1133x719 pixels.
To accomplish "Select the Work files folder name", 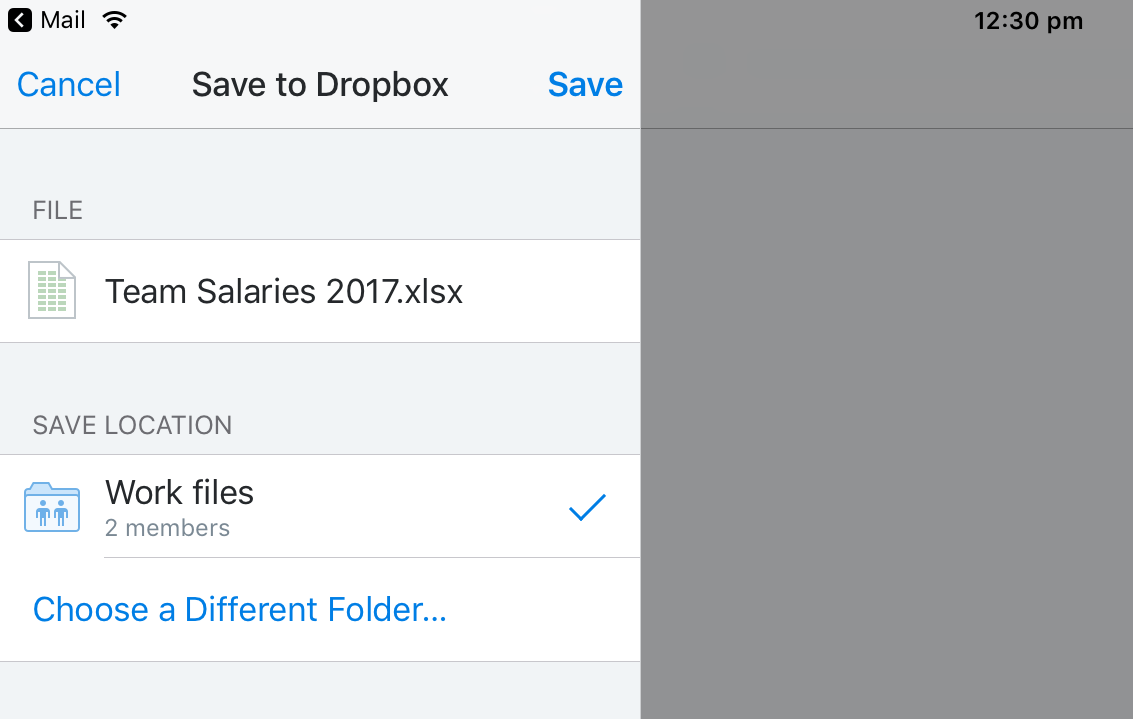I will (x=179, y=493).
